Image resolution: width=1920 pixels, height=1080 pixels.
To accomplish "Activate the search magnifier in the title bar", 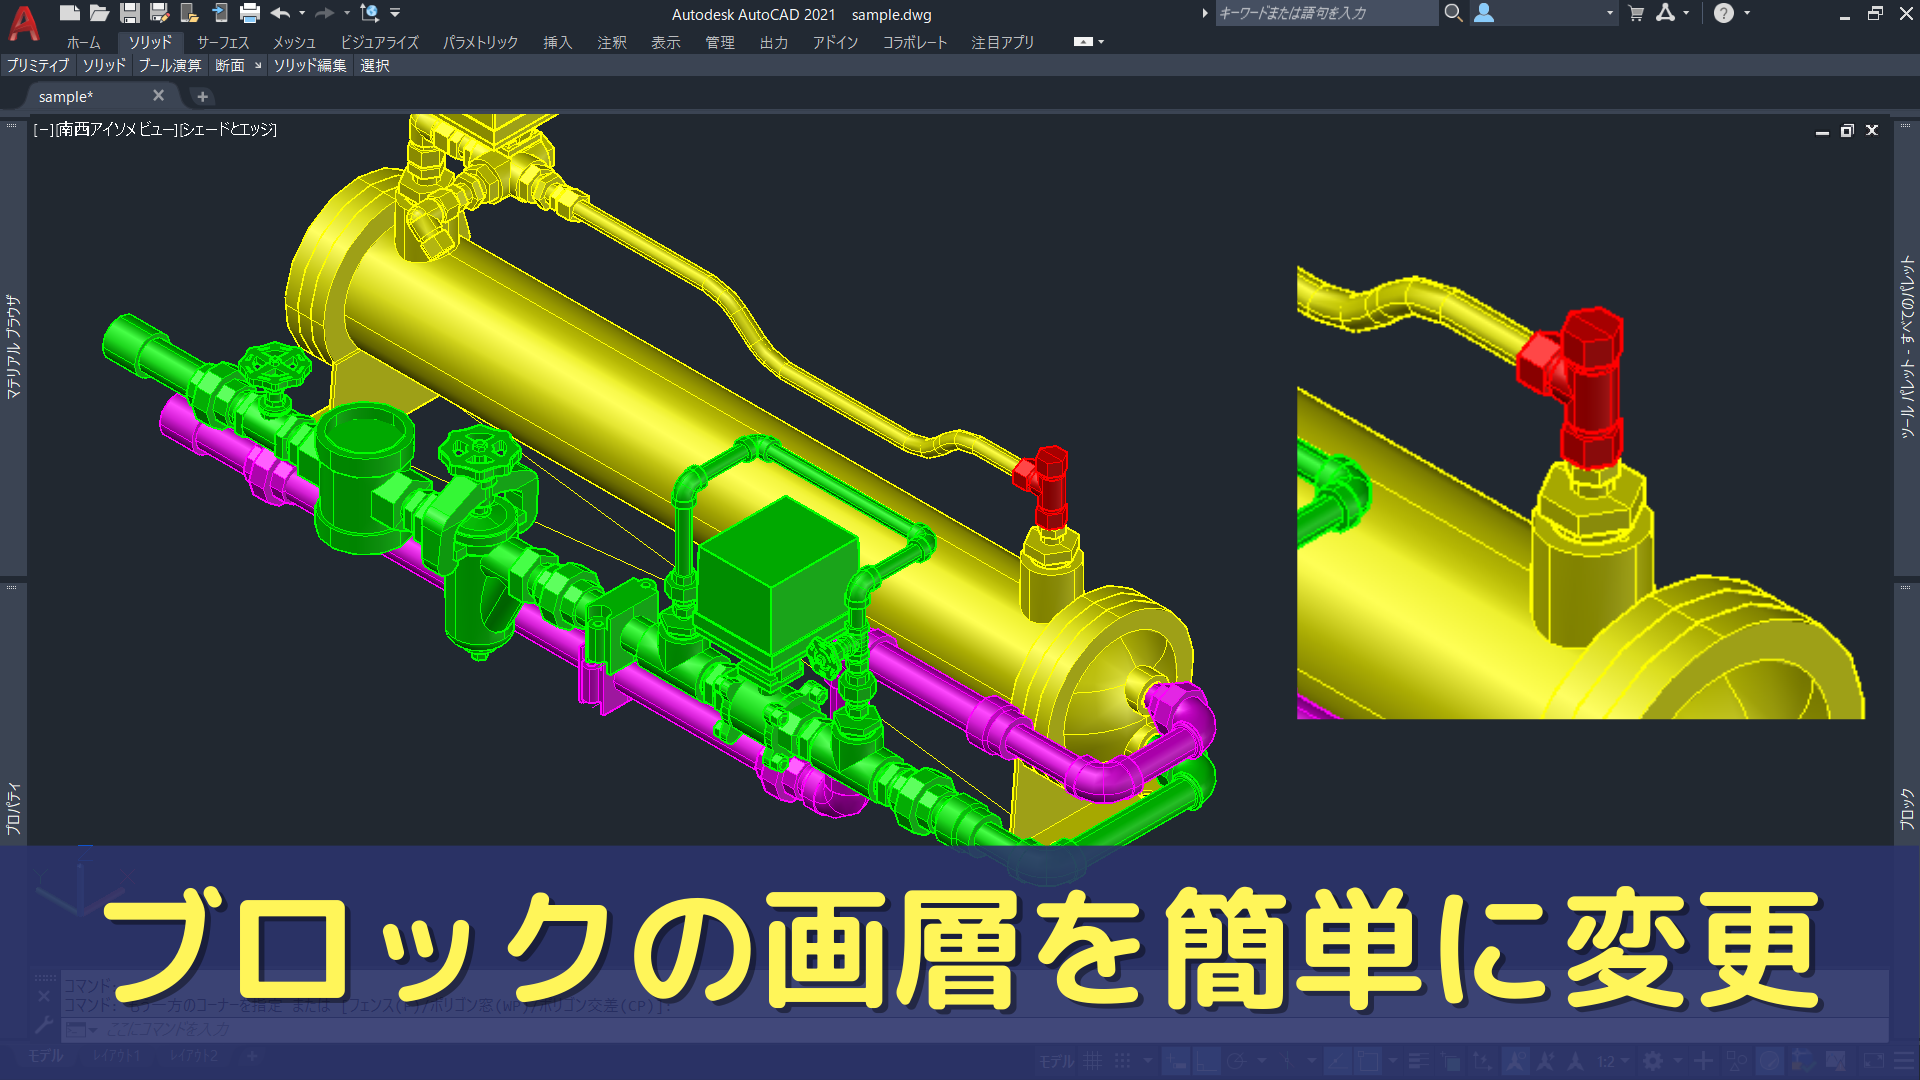I will point(1454,14).
